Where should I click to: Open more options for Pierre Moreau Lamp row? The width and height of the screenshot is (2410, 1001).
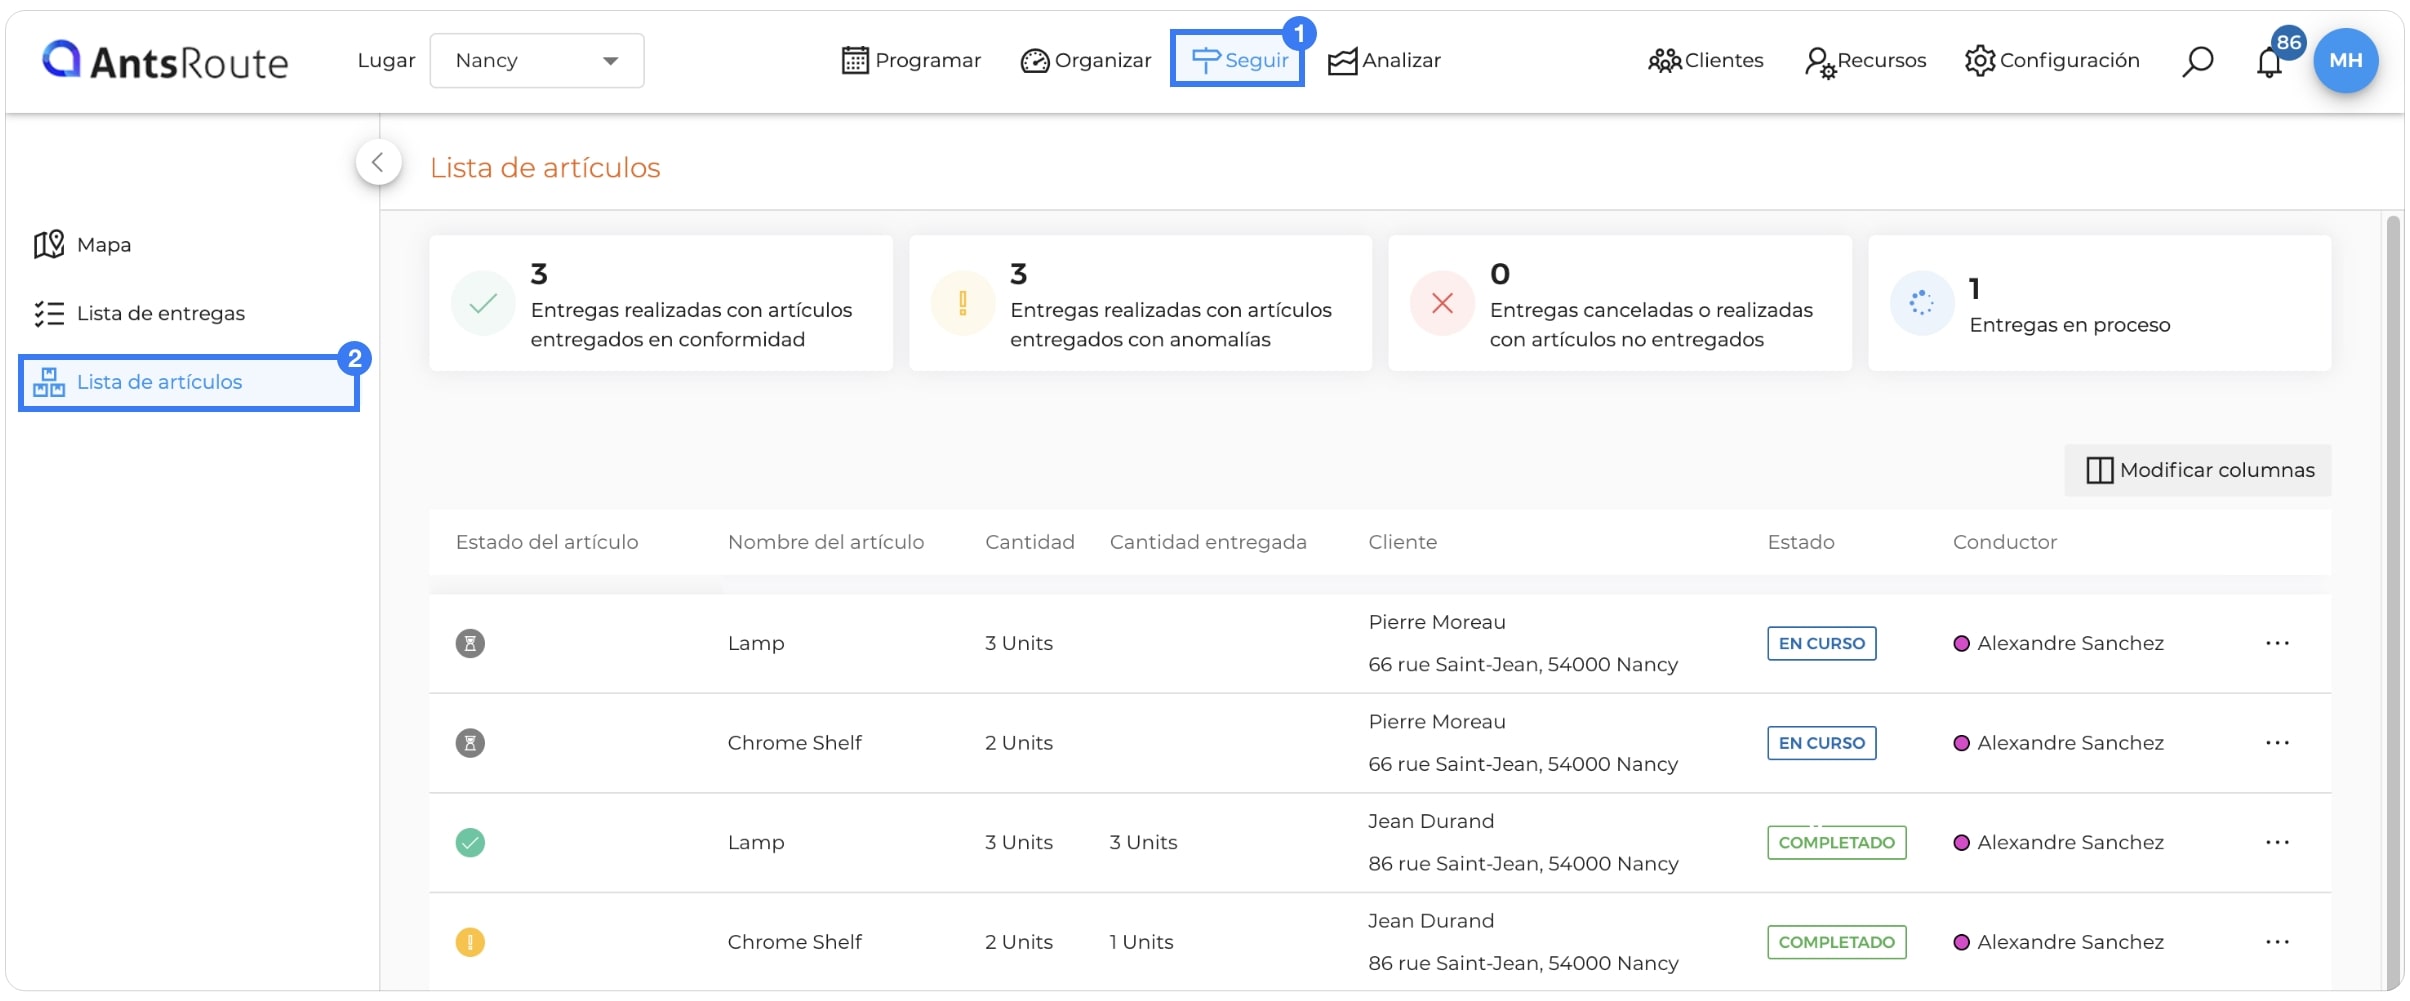tap(2277, 643)
